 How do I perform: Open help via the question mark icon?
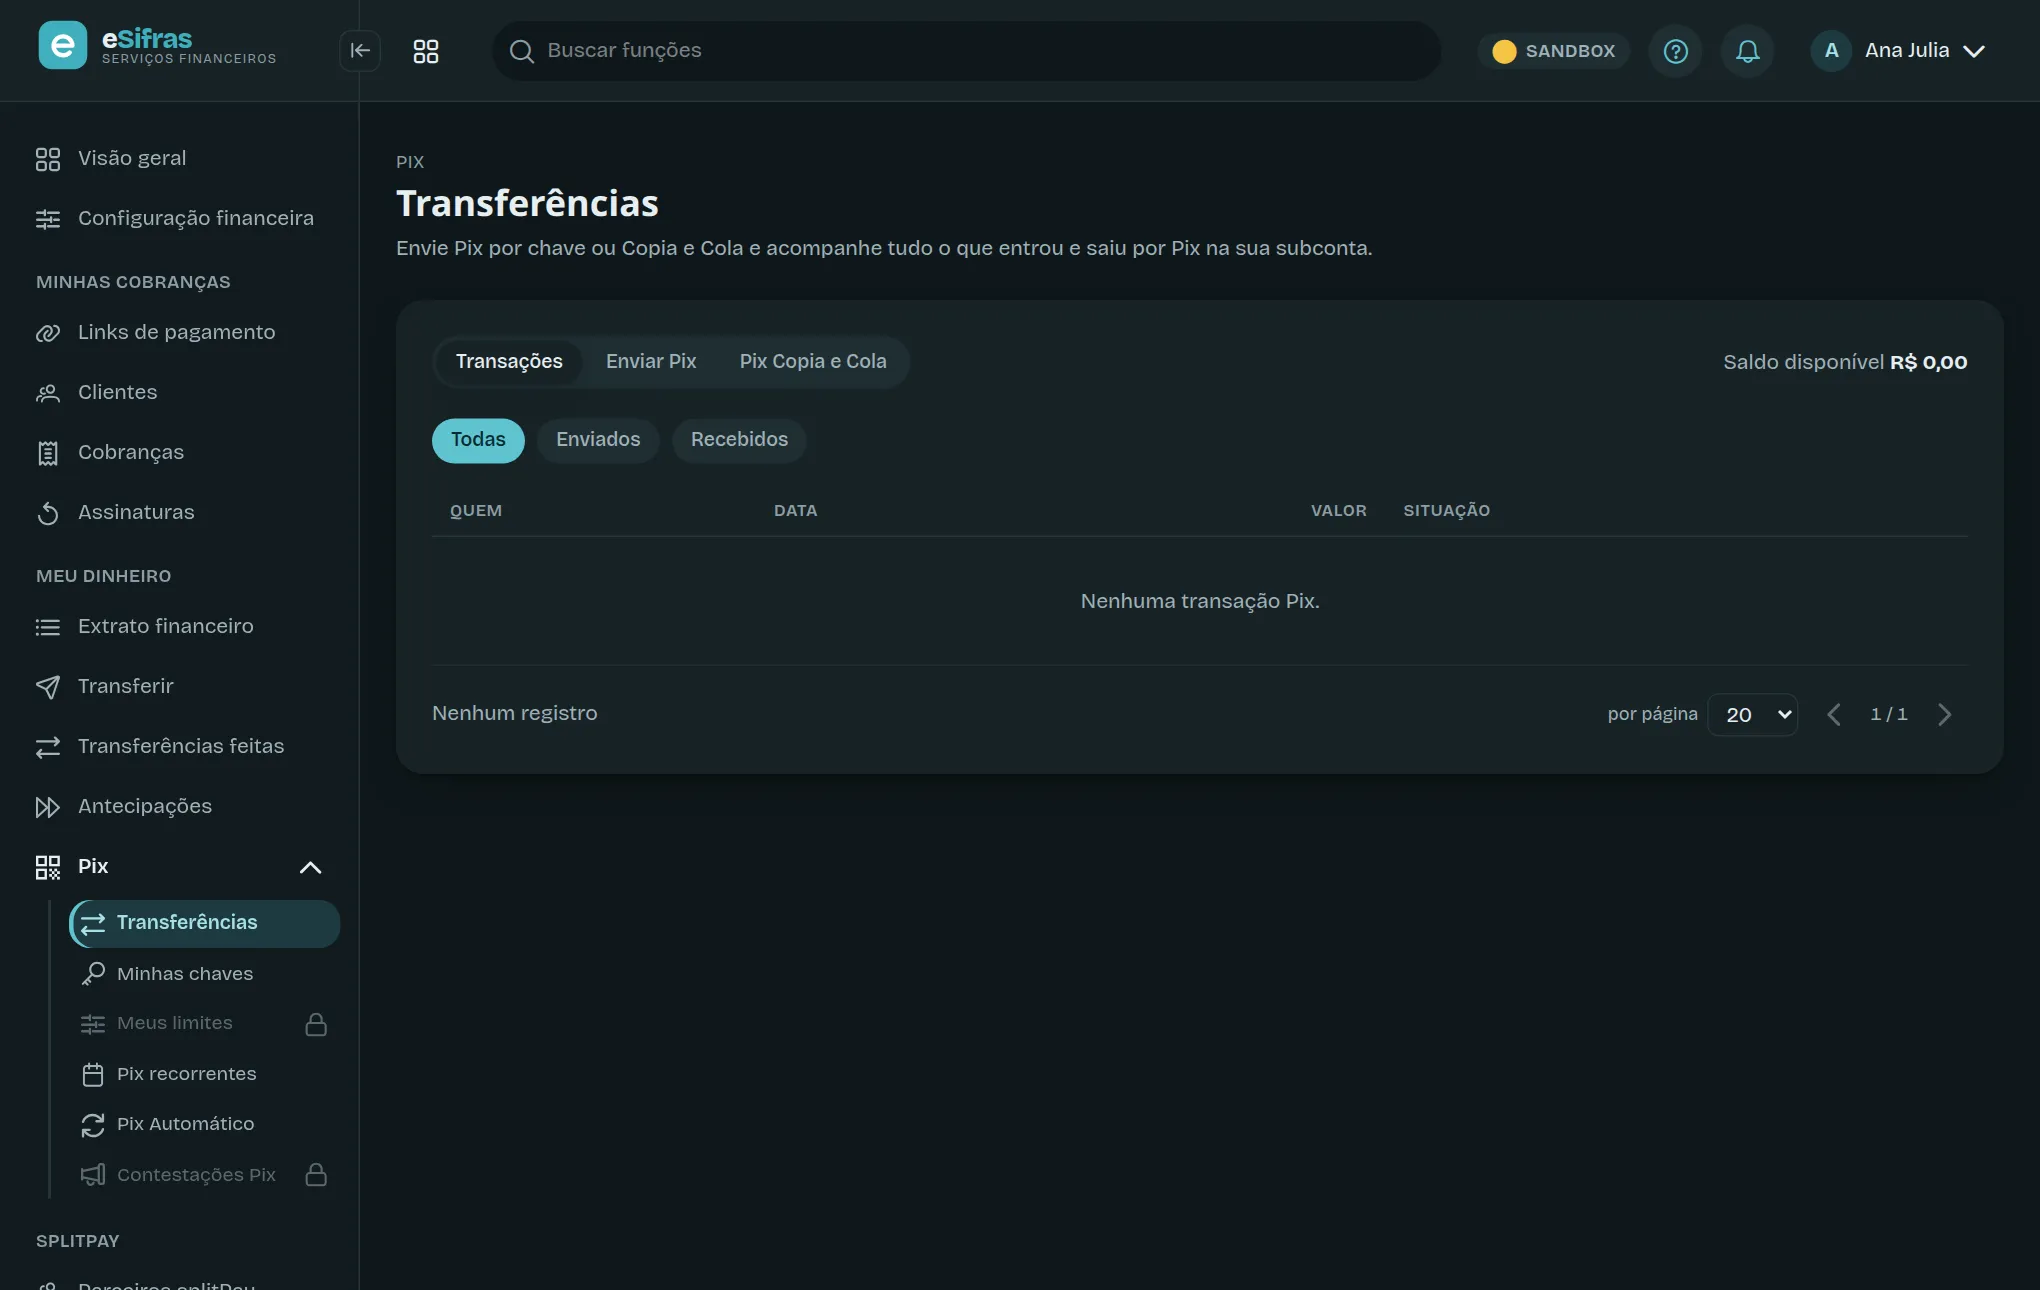pos(1676,51)
